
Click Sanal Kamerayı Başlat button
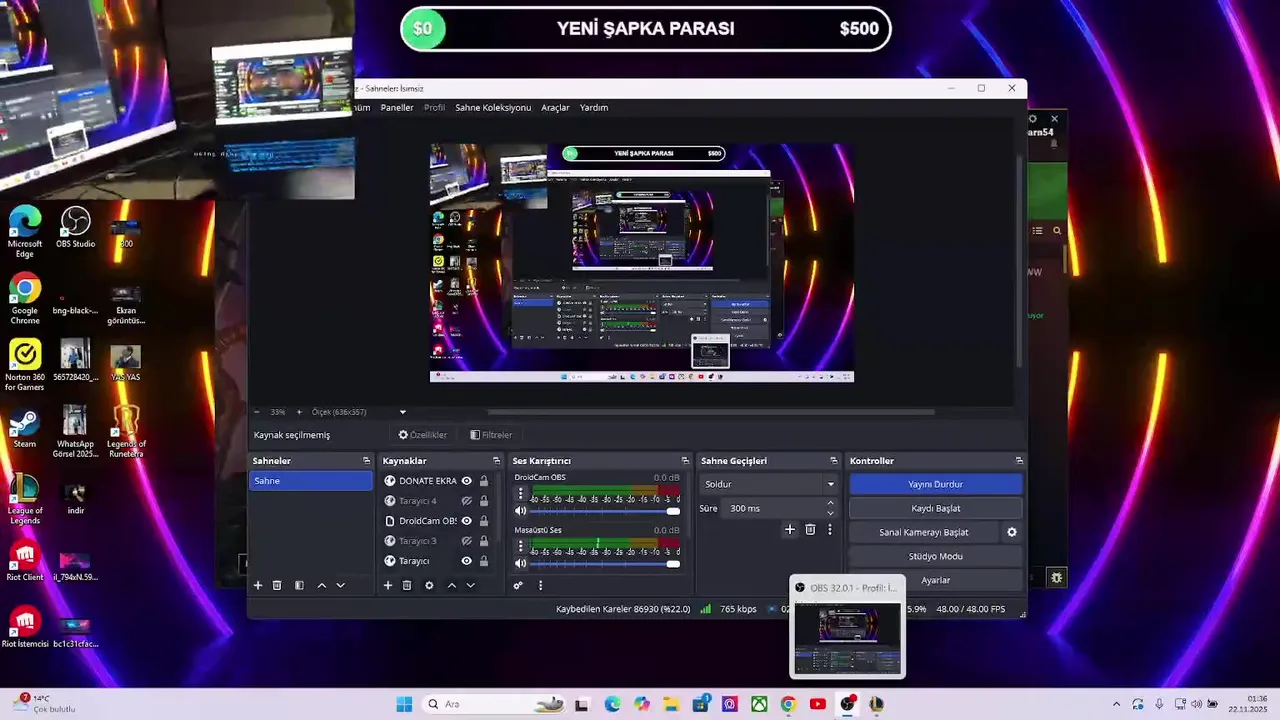pos(924,532)
